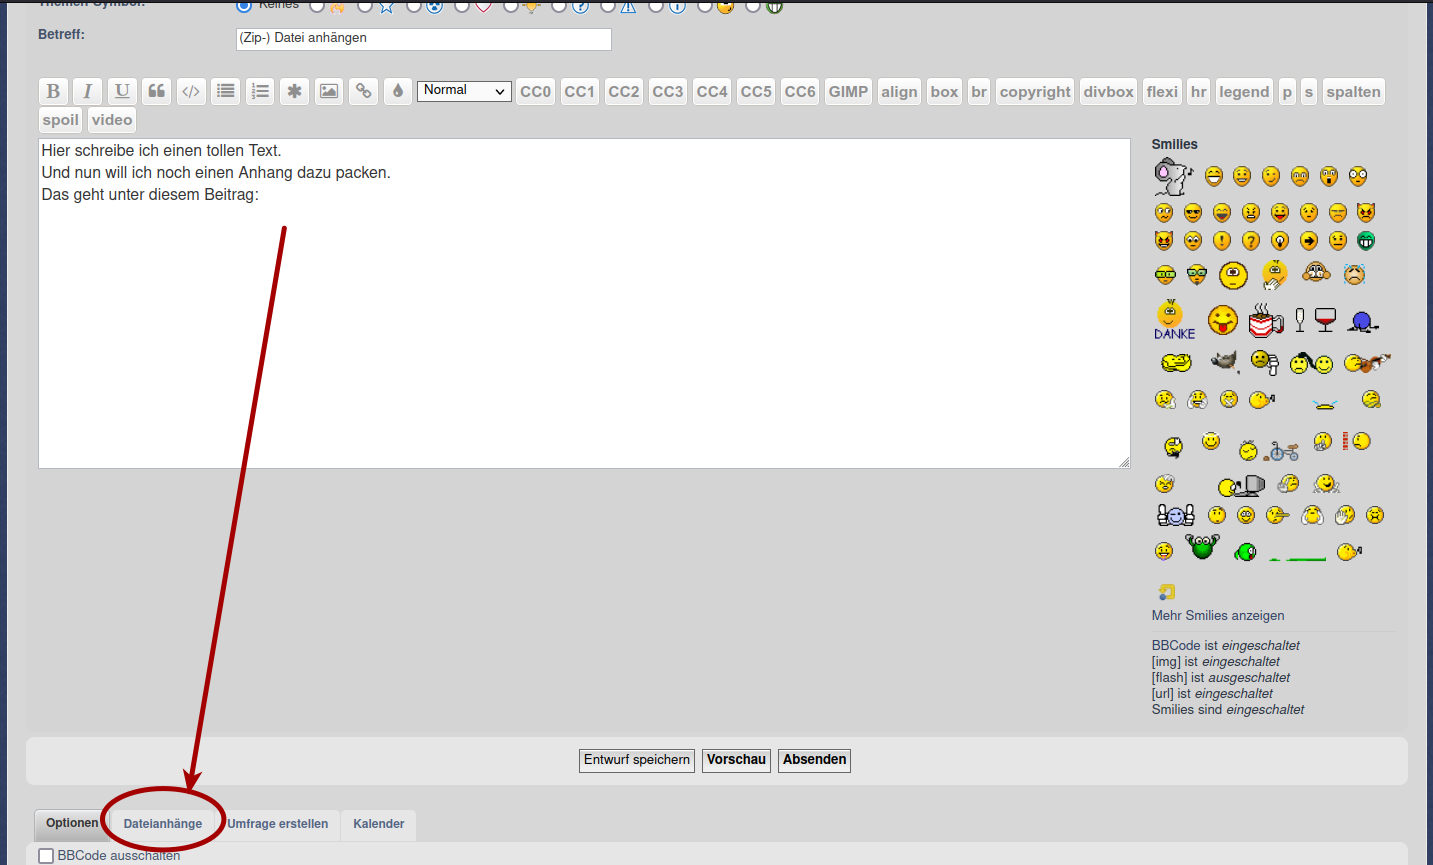Choose the flame topic icon radio button

click(316, 5)
